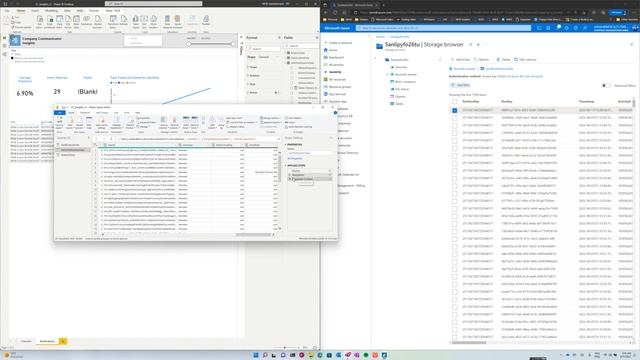Open File tab in Power Query Editor
Screen dimensions: 640x360
click(x=60, y=113)
